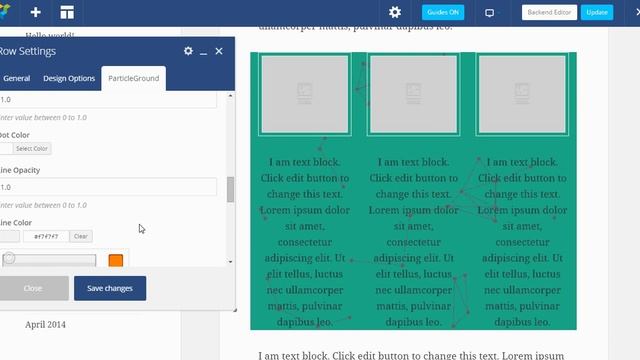
Task: Pick the orange color swatch
Action: (116, 260)
